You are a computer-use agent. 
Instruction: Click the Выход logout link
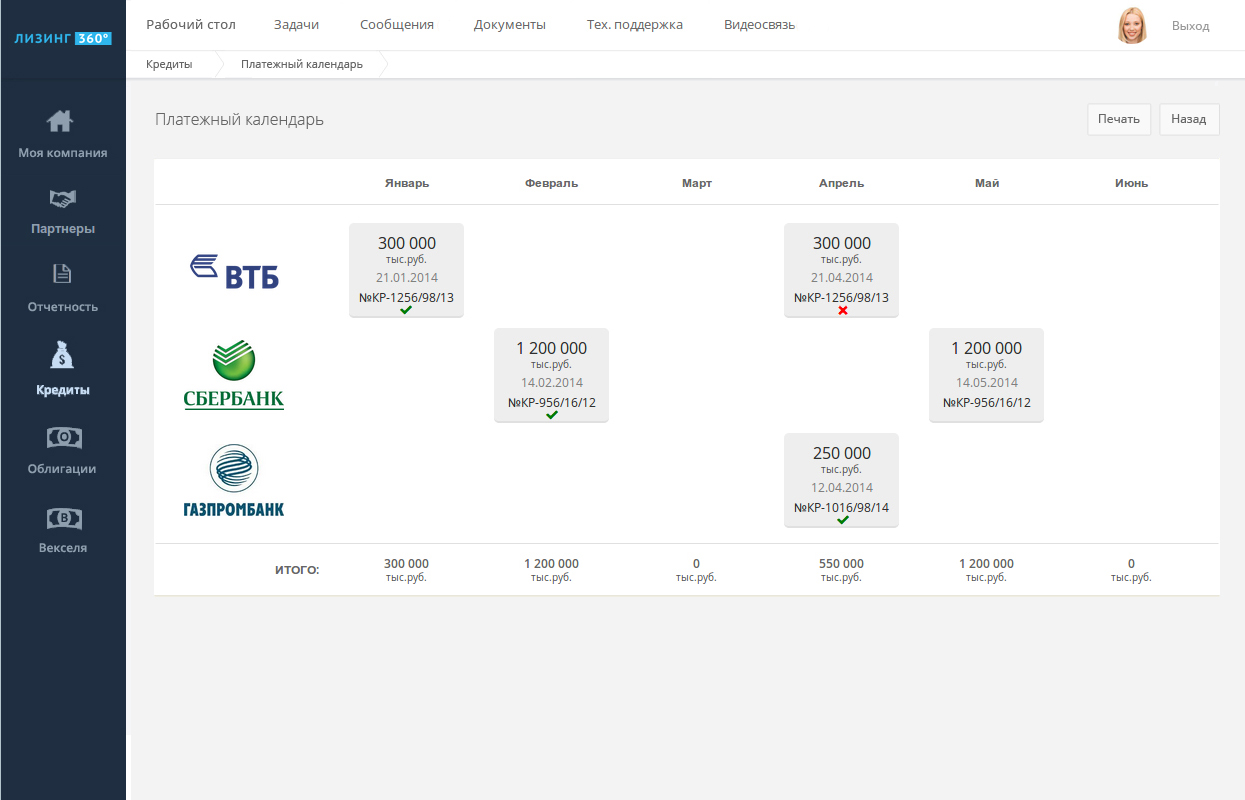click(x=1190, y=26)
